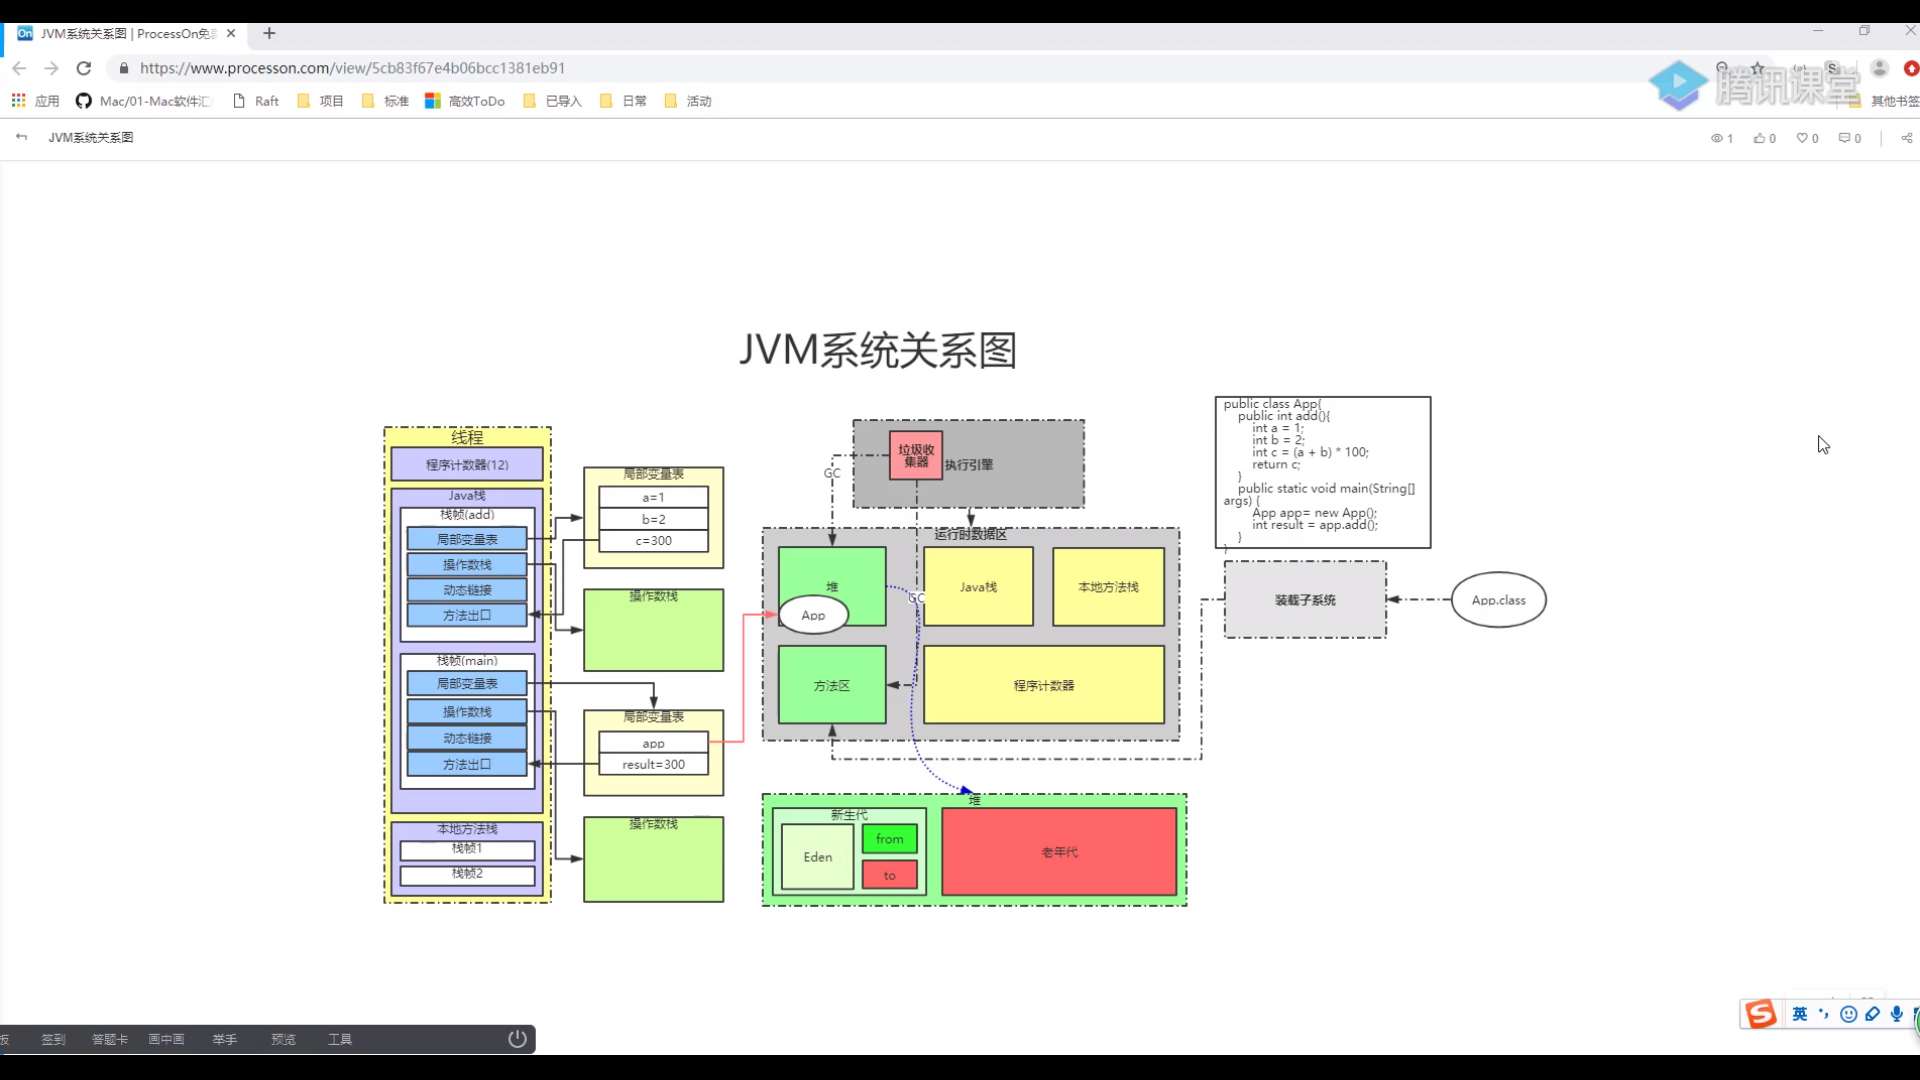Click the thumbs-up like icon
Viewport: 1920px width, 1080px height.
coord(1759,138)
